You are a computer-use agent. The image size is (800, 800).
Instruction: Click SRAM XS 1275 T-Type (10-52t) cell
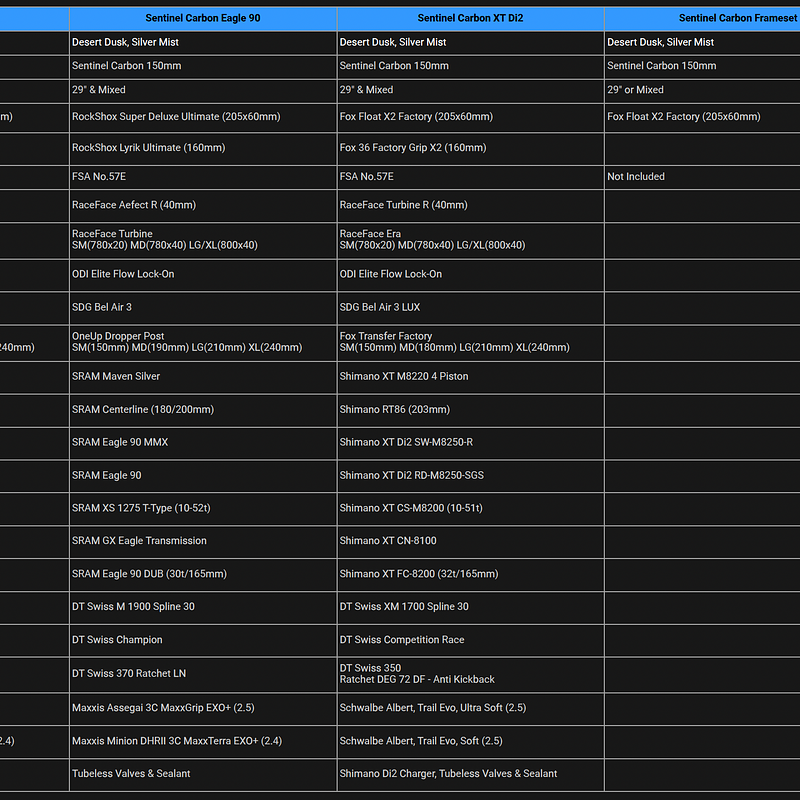[203, 509]
